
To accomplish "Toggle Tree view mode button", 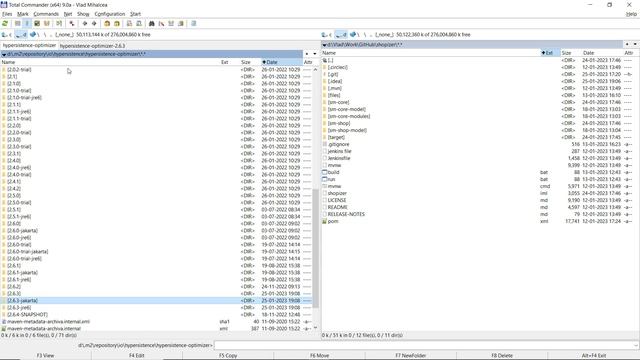I will (x=47, y=24).
